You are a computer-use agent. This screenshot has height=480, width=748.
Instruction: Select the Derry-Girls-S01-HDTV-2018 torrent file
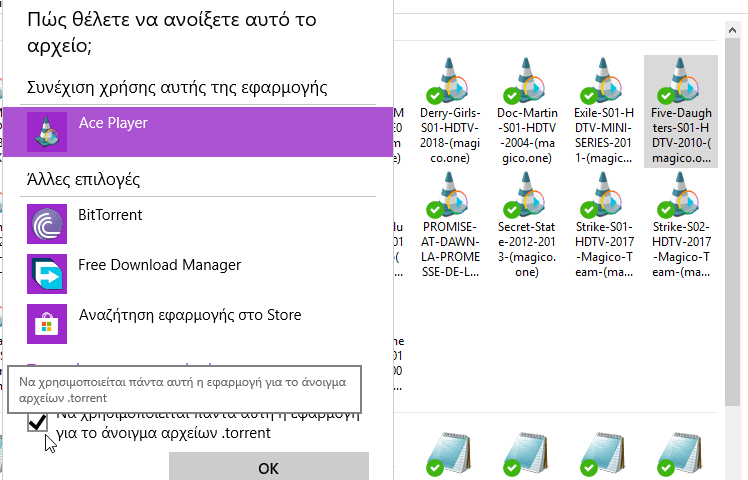(449, 111)
